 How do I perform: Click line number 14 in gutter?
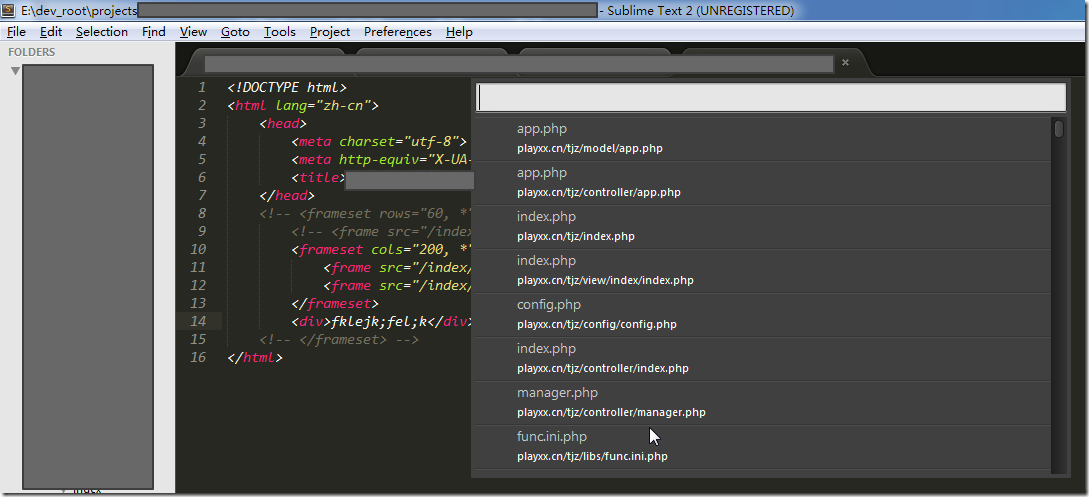(198, 321)
